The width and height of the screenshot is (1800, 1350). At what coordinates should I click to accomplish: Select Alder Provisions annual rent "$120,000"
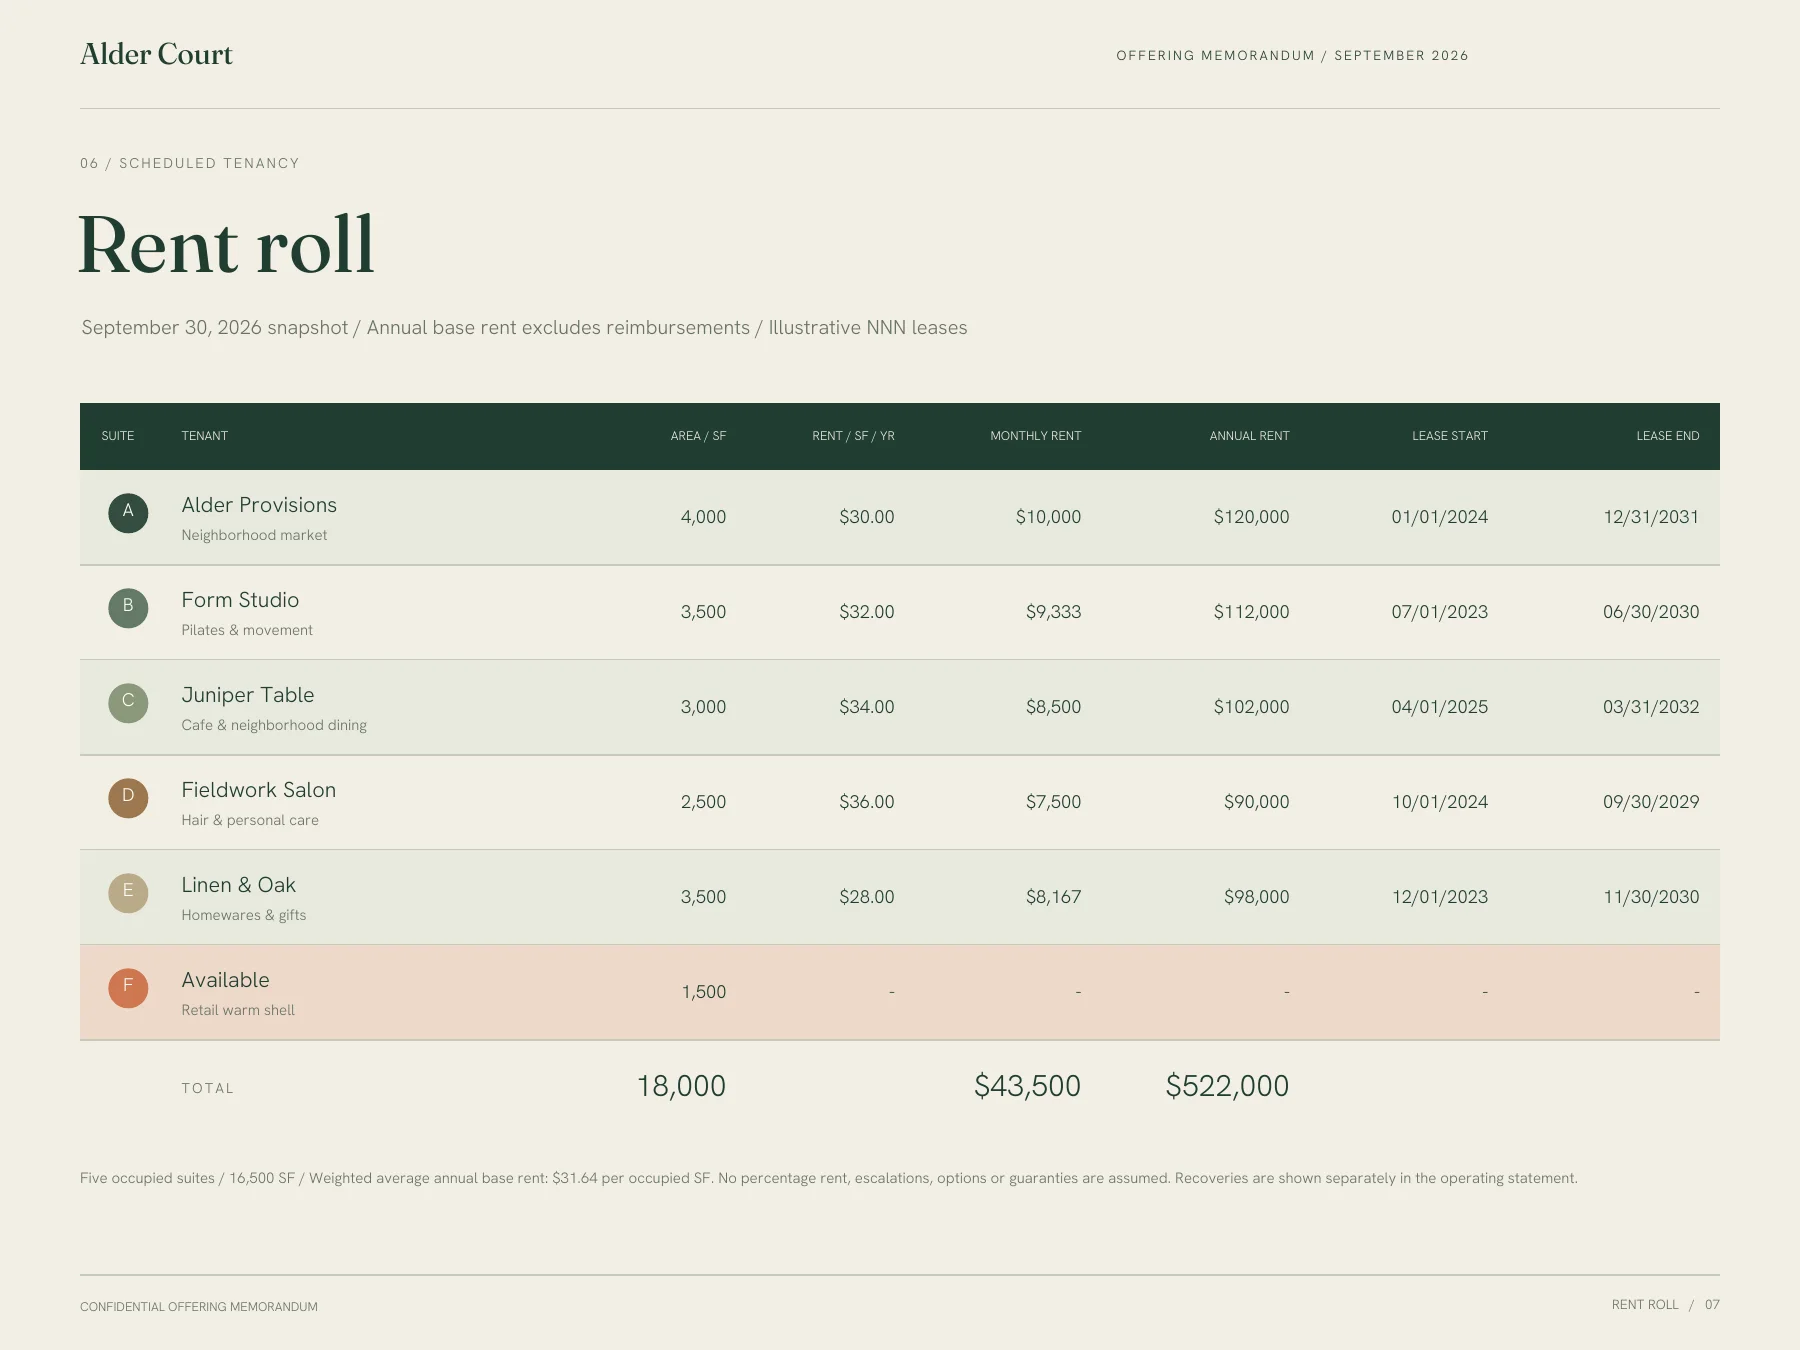tap(1252, 517)
